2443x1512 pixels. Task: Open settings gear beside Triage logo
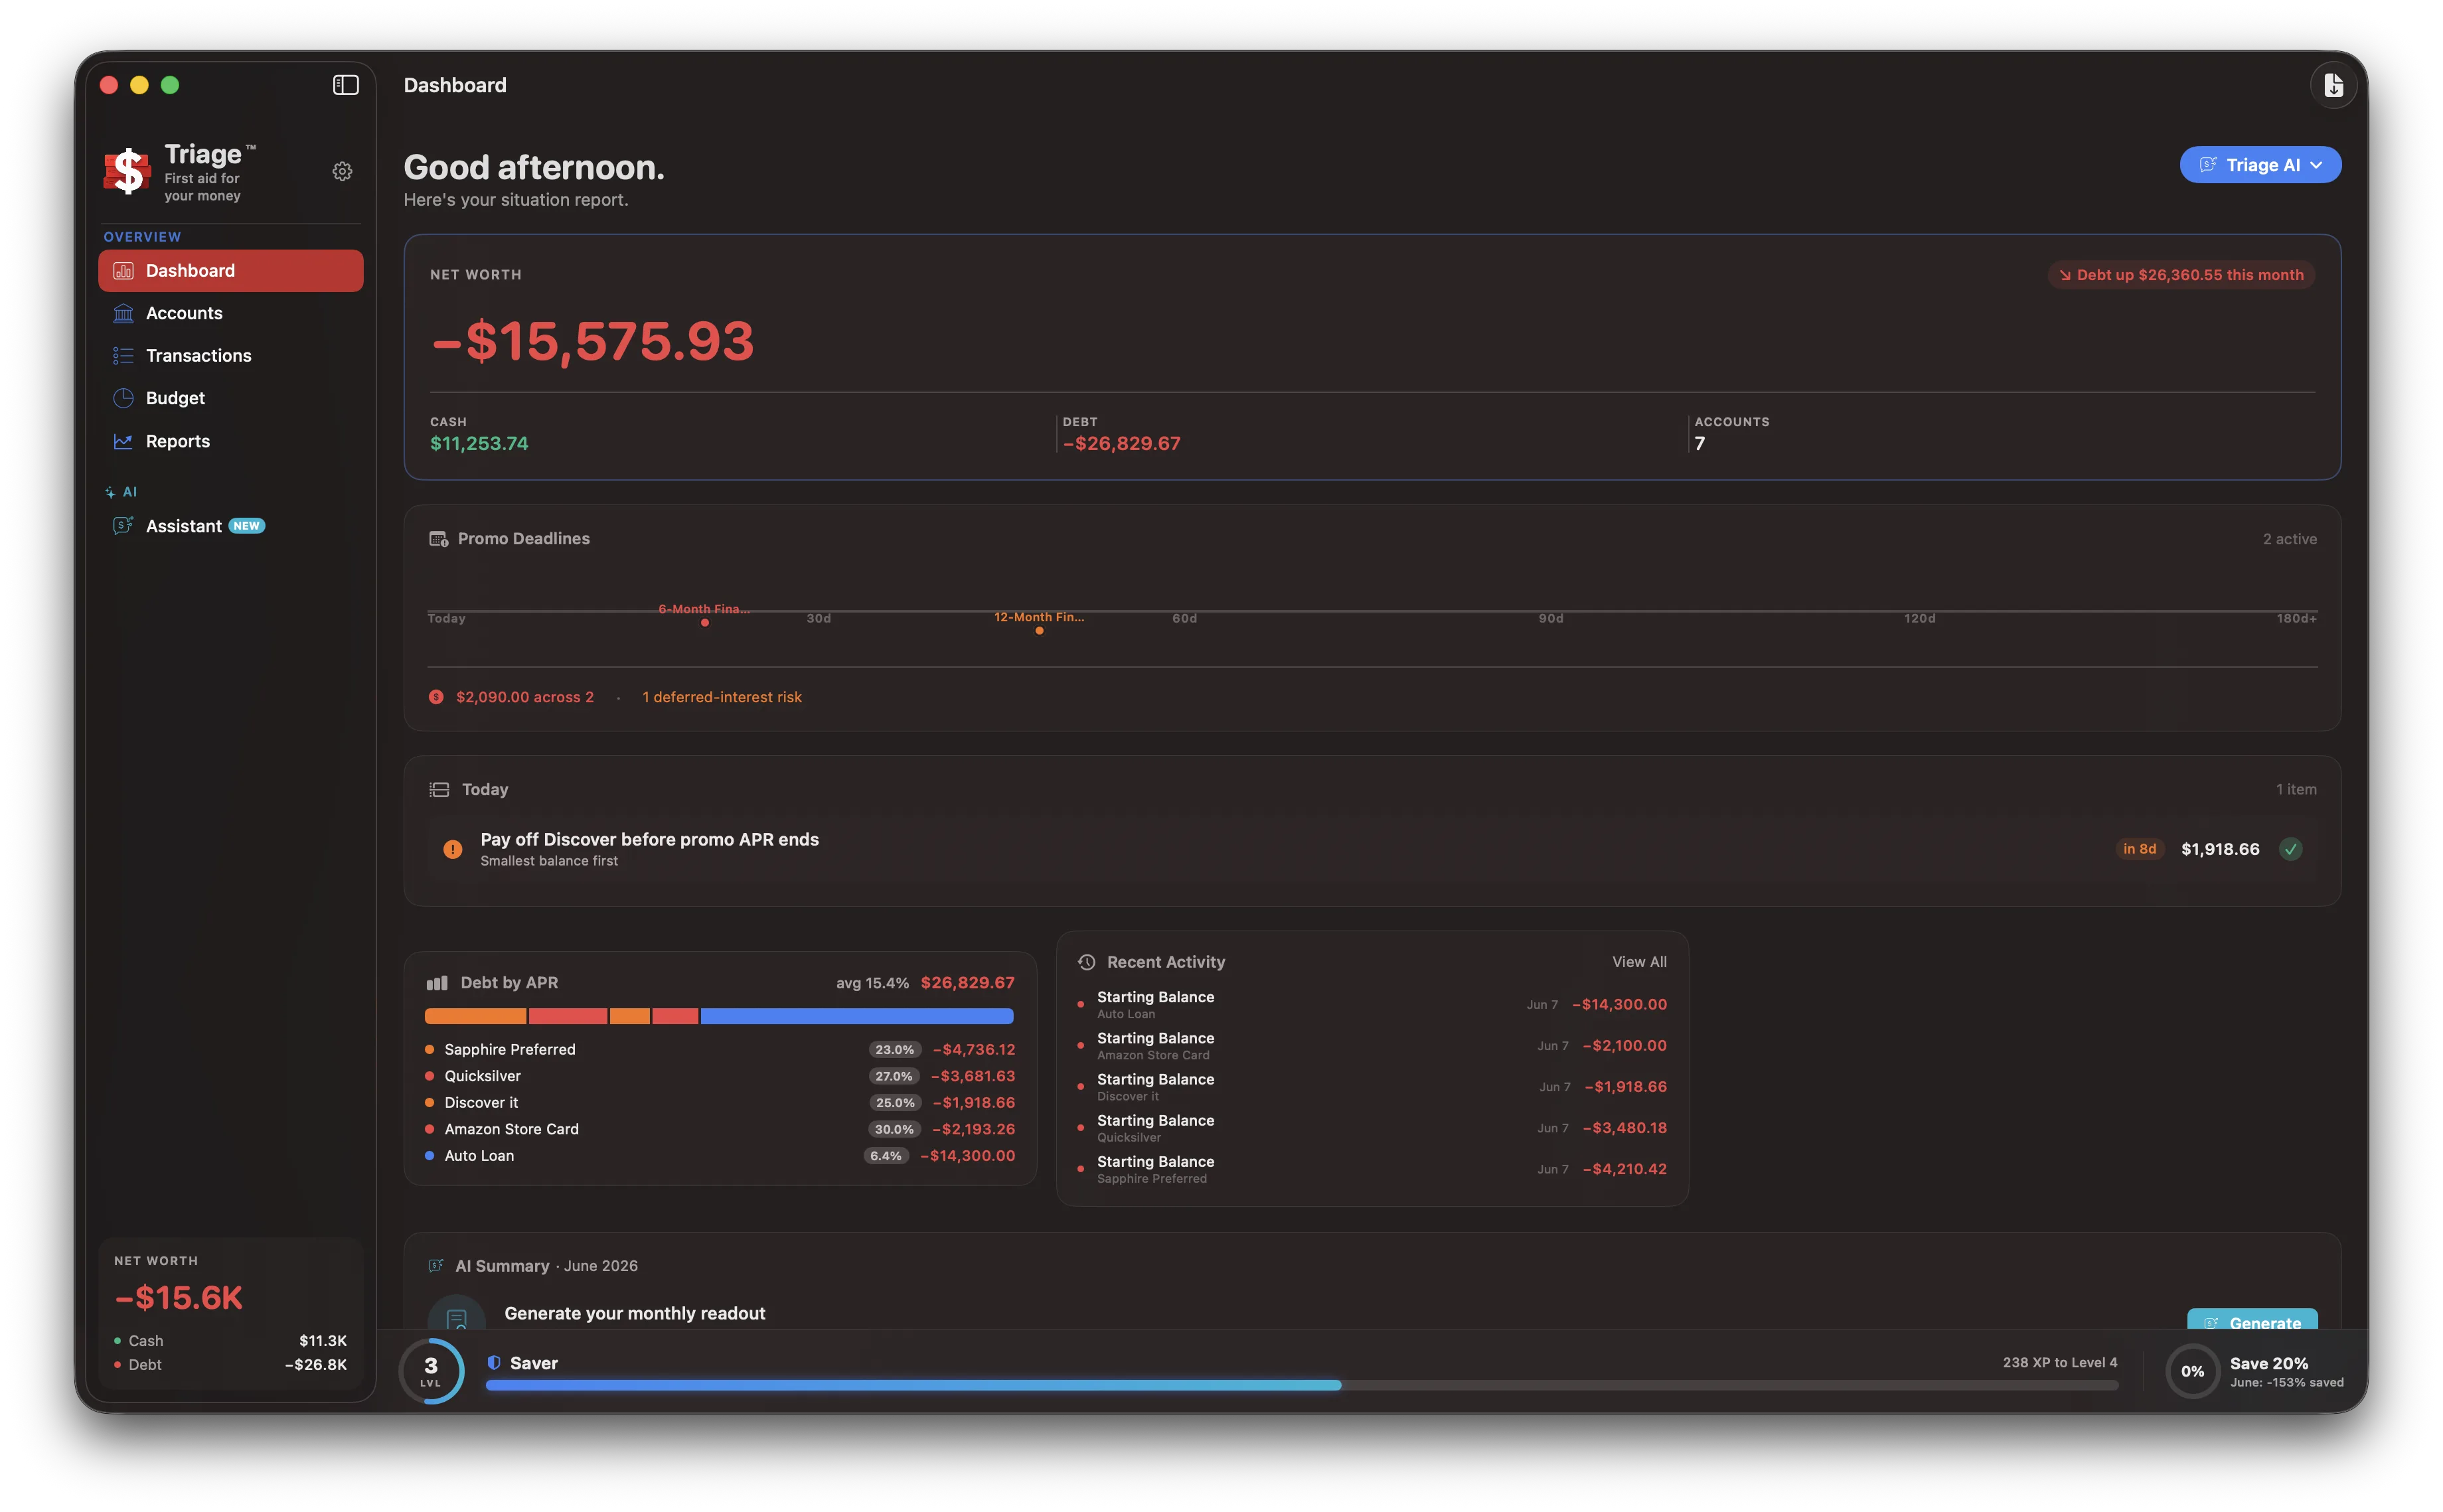click(x=342, y=171)
